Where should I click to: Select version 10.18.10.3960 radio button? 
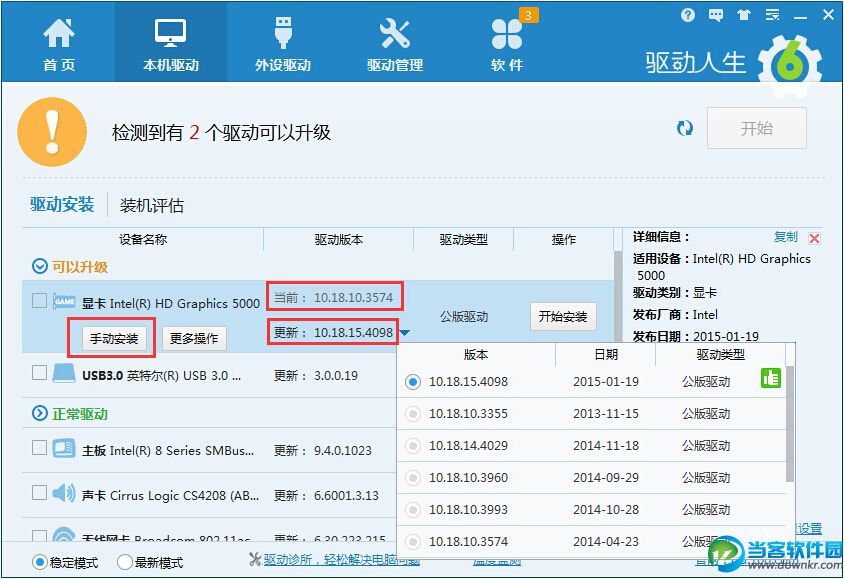point(413,478)
